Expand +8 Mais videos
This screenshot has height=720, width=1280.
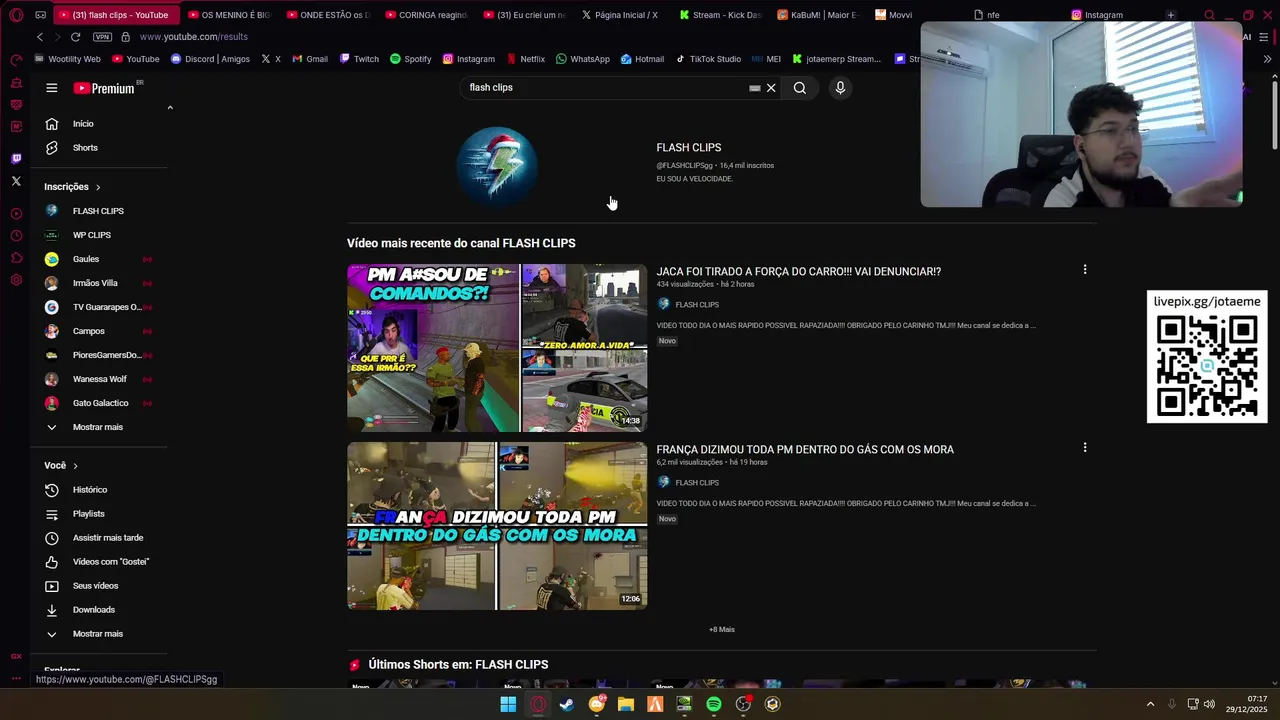pyautogui.click(x=722, y=630)
